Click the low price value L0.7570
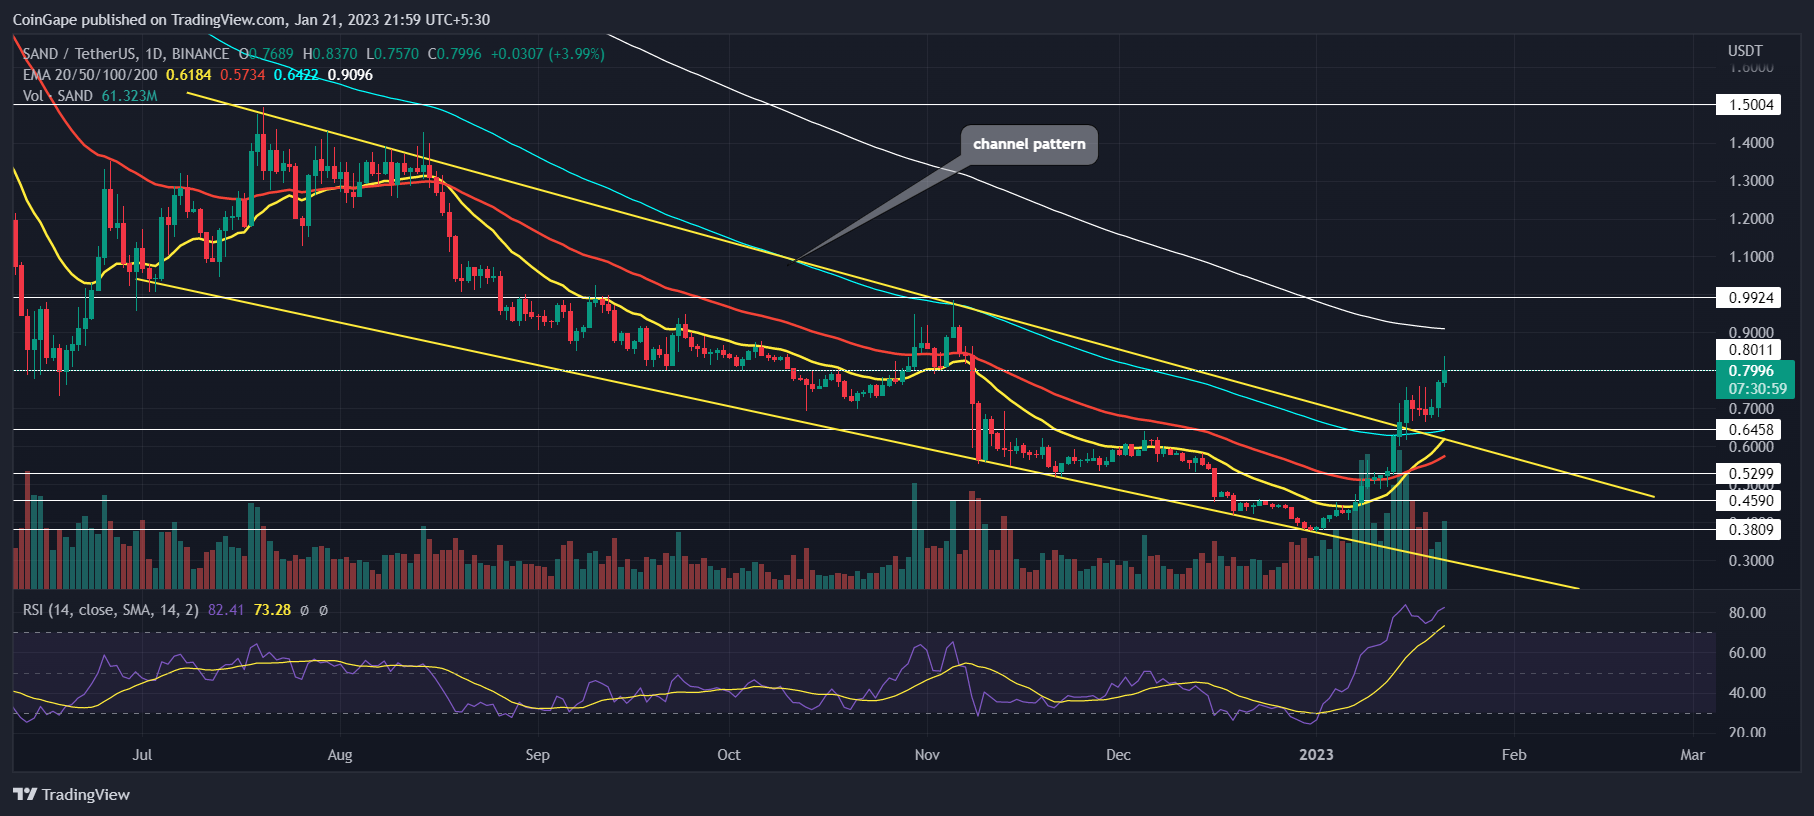Screen dimensions: 1814x816 coord(392,54)
